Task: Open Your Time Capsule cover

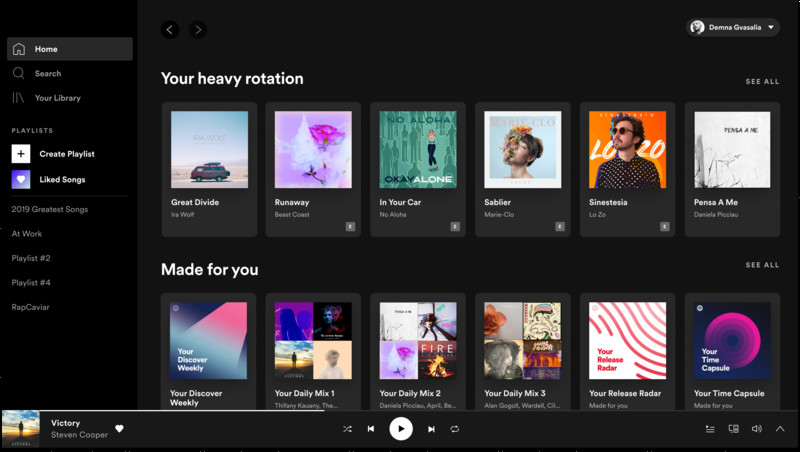Action: 732,341
